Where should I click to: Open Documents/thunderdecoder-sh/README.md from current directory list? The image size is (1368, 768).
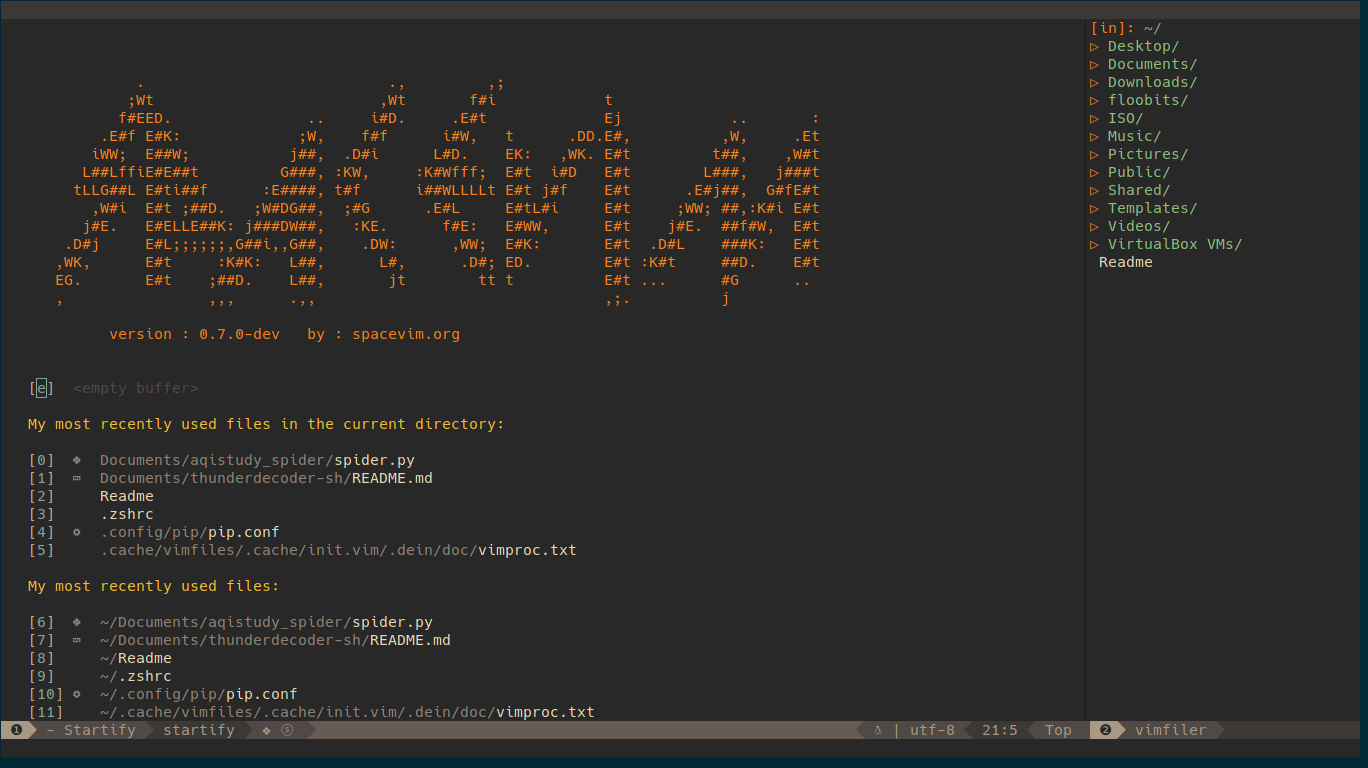[266, 478]
